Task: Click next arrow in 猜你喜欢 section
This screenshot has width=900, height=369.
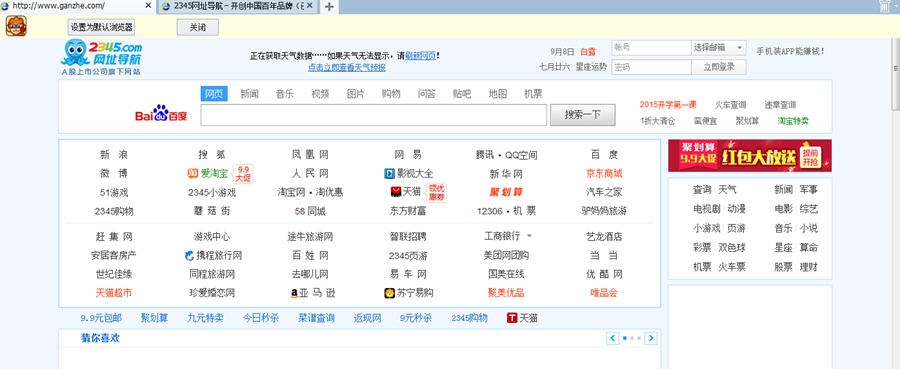Action: pos(650,339)
